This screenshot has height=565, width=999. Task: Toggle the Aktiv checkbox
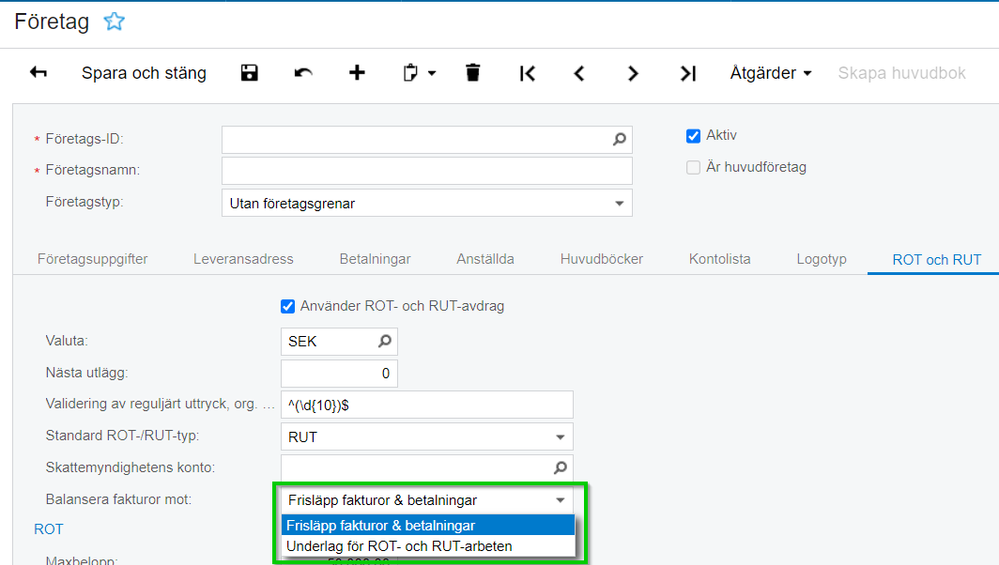click(693, 136)
